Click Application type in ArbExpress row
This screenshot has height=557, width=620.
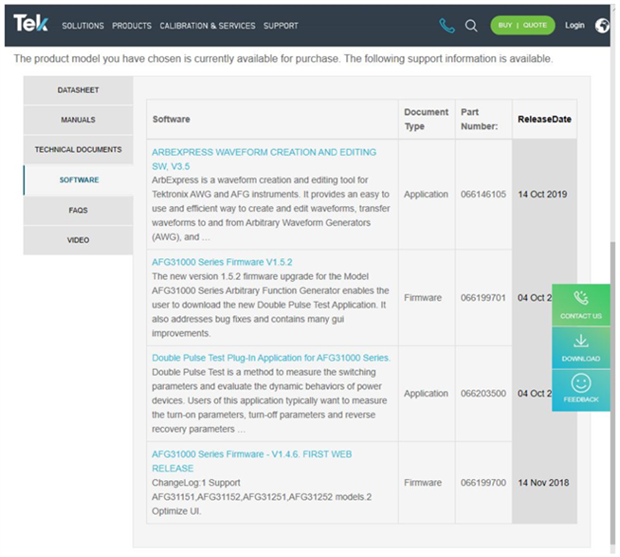426,194
